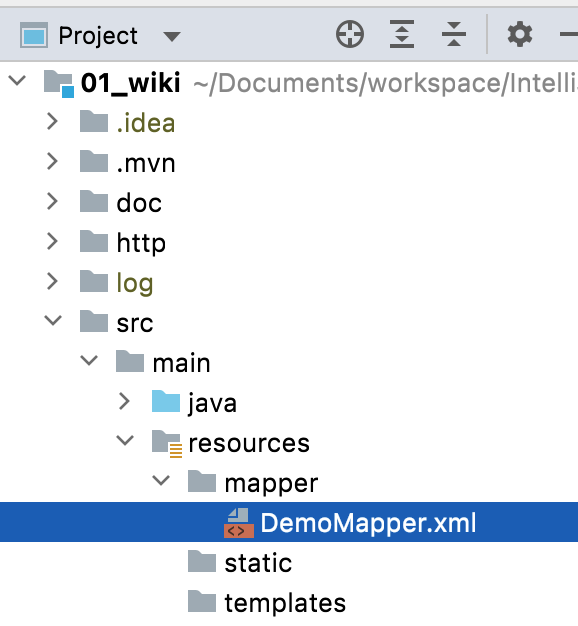
Task: Select the log tree row text
Action: [x=135, y=284]
